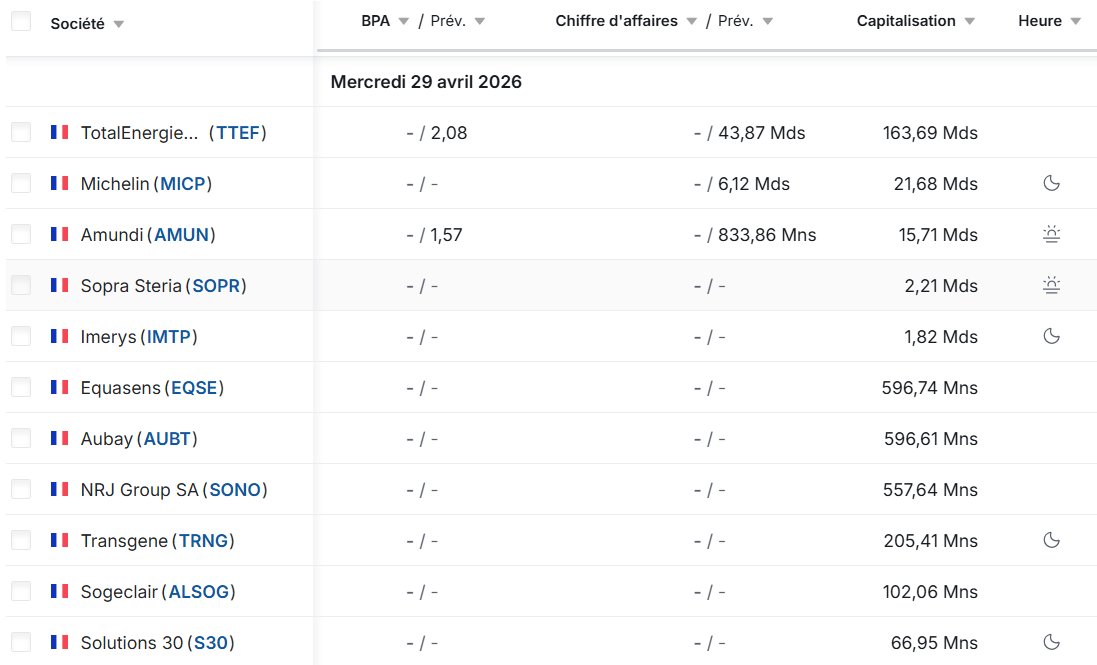This screenshot has height=665, width=1097.
Task: Click French flag beside Equasens
Action: tap(59, 387)
